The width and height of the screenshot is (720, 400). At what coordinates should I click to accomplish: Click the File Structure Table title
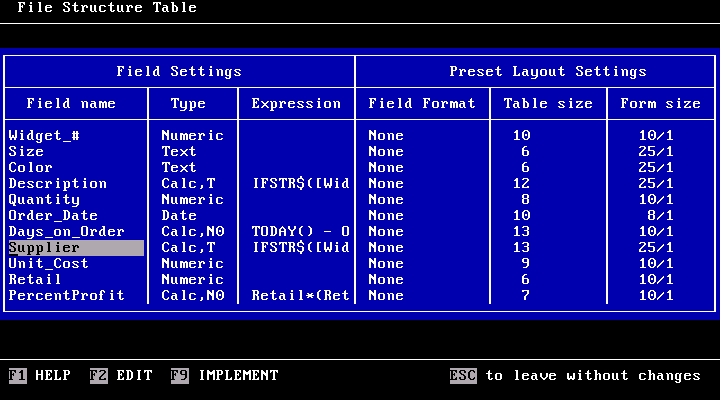pyautogui.click(x=107, y=7)
